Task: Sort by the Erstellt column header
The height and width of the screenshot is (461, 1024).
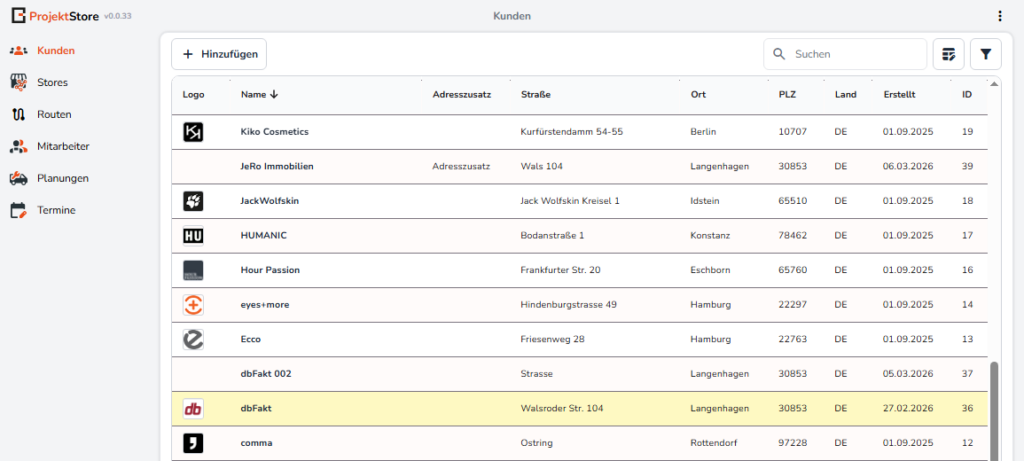Action: [x=900, y=95]
